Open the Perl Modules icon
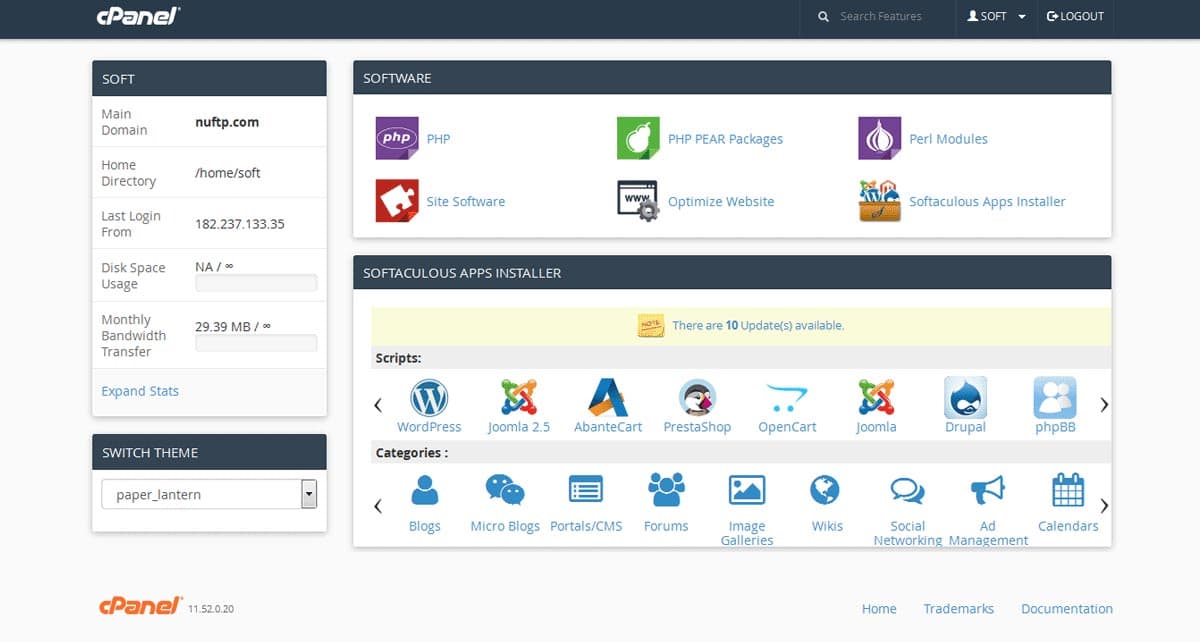Screen dimensions: 1200x642 pos(879,139)
